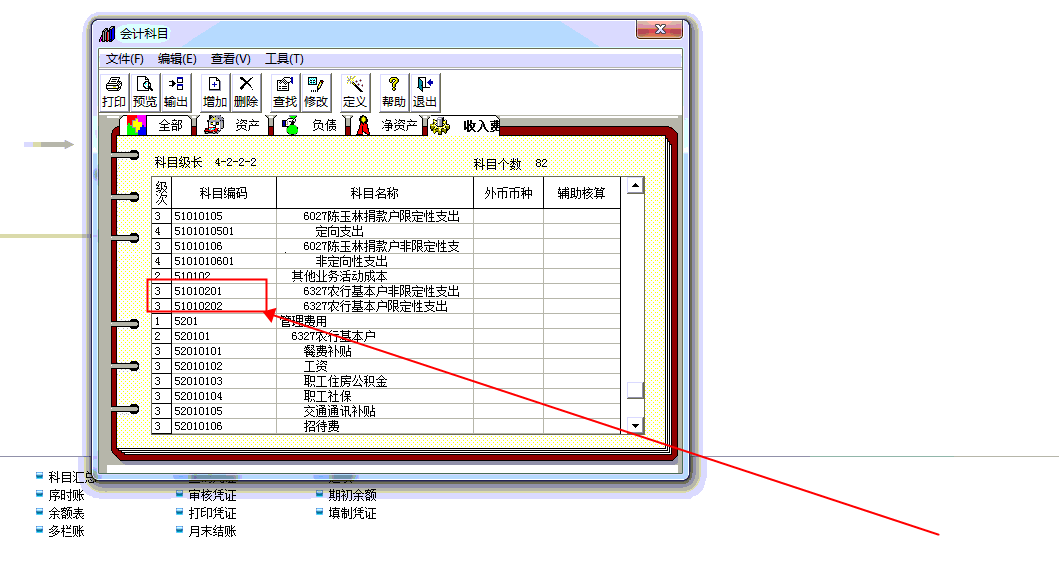Open 余额表 in background window
The height and width of the screenshot is (564, 1059).
tap(66, 513)
